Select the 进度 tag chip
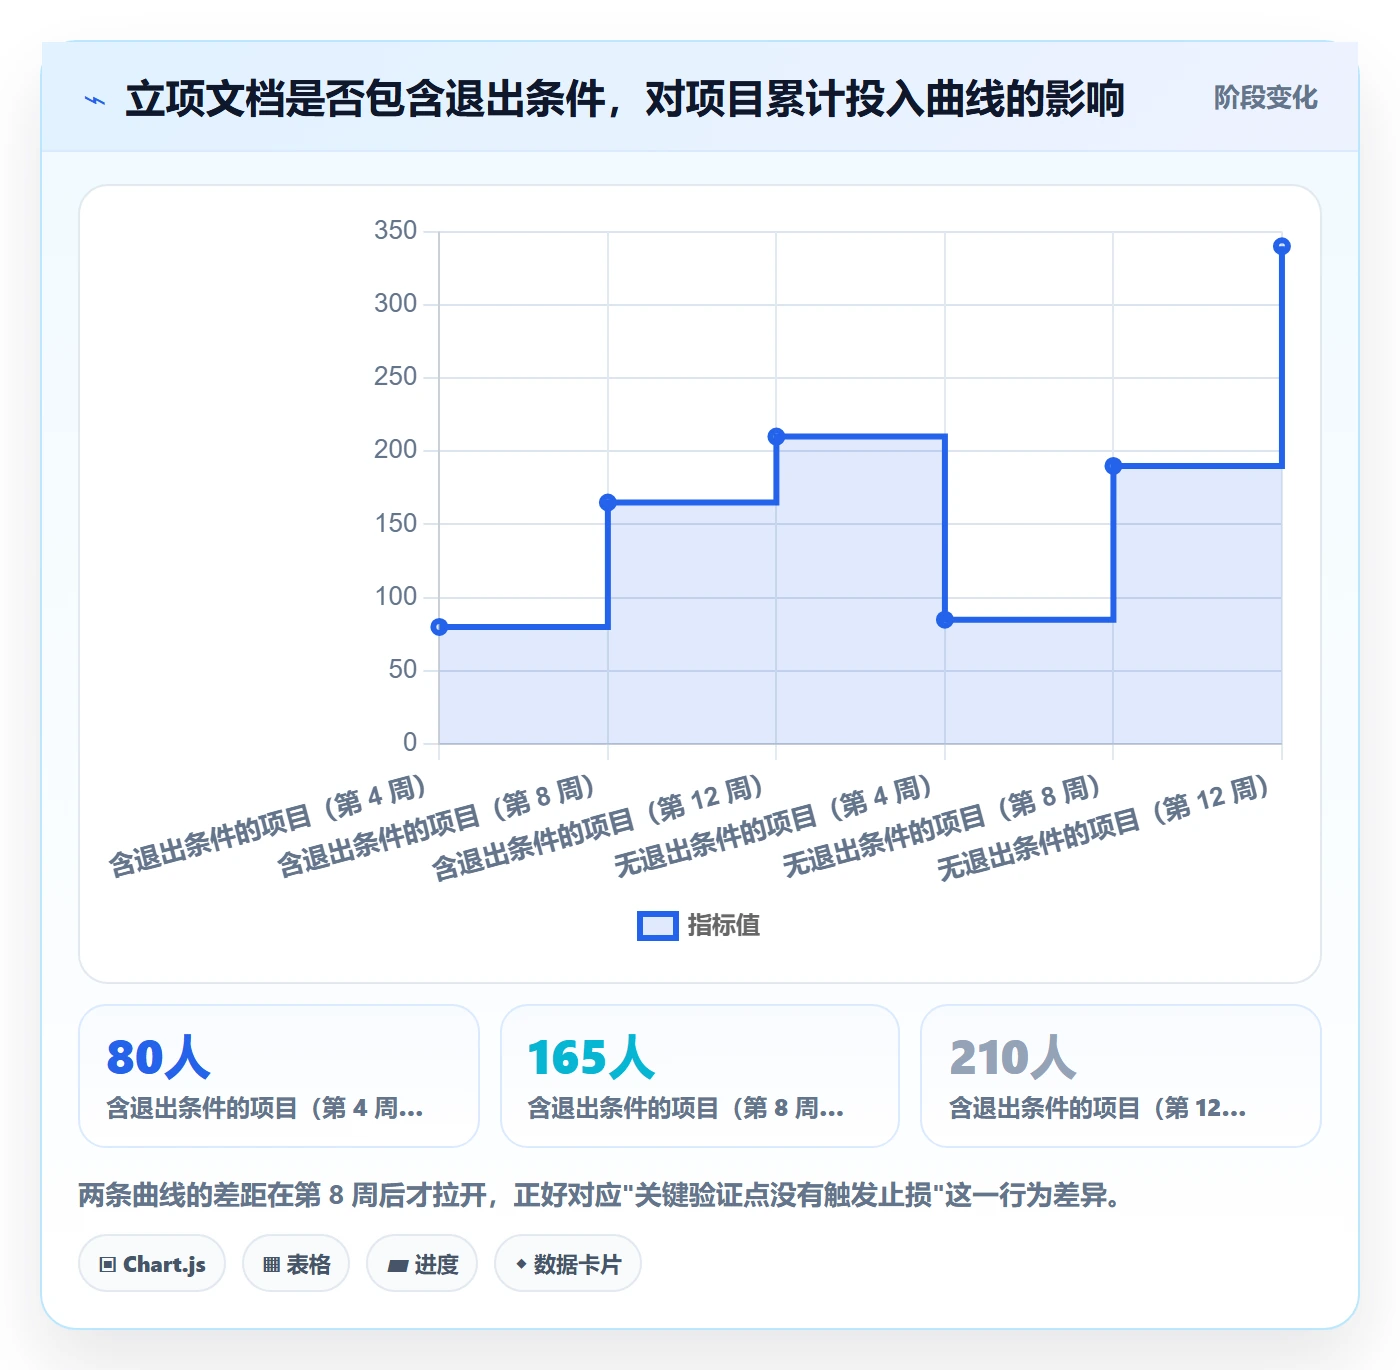 (x=424, y=1264)
